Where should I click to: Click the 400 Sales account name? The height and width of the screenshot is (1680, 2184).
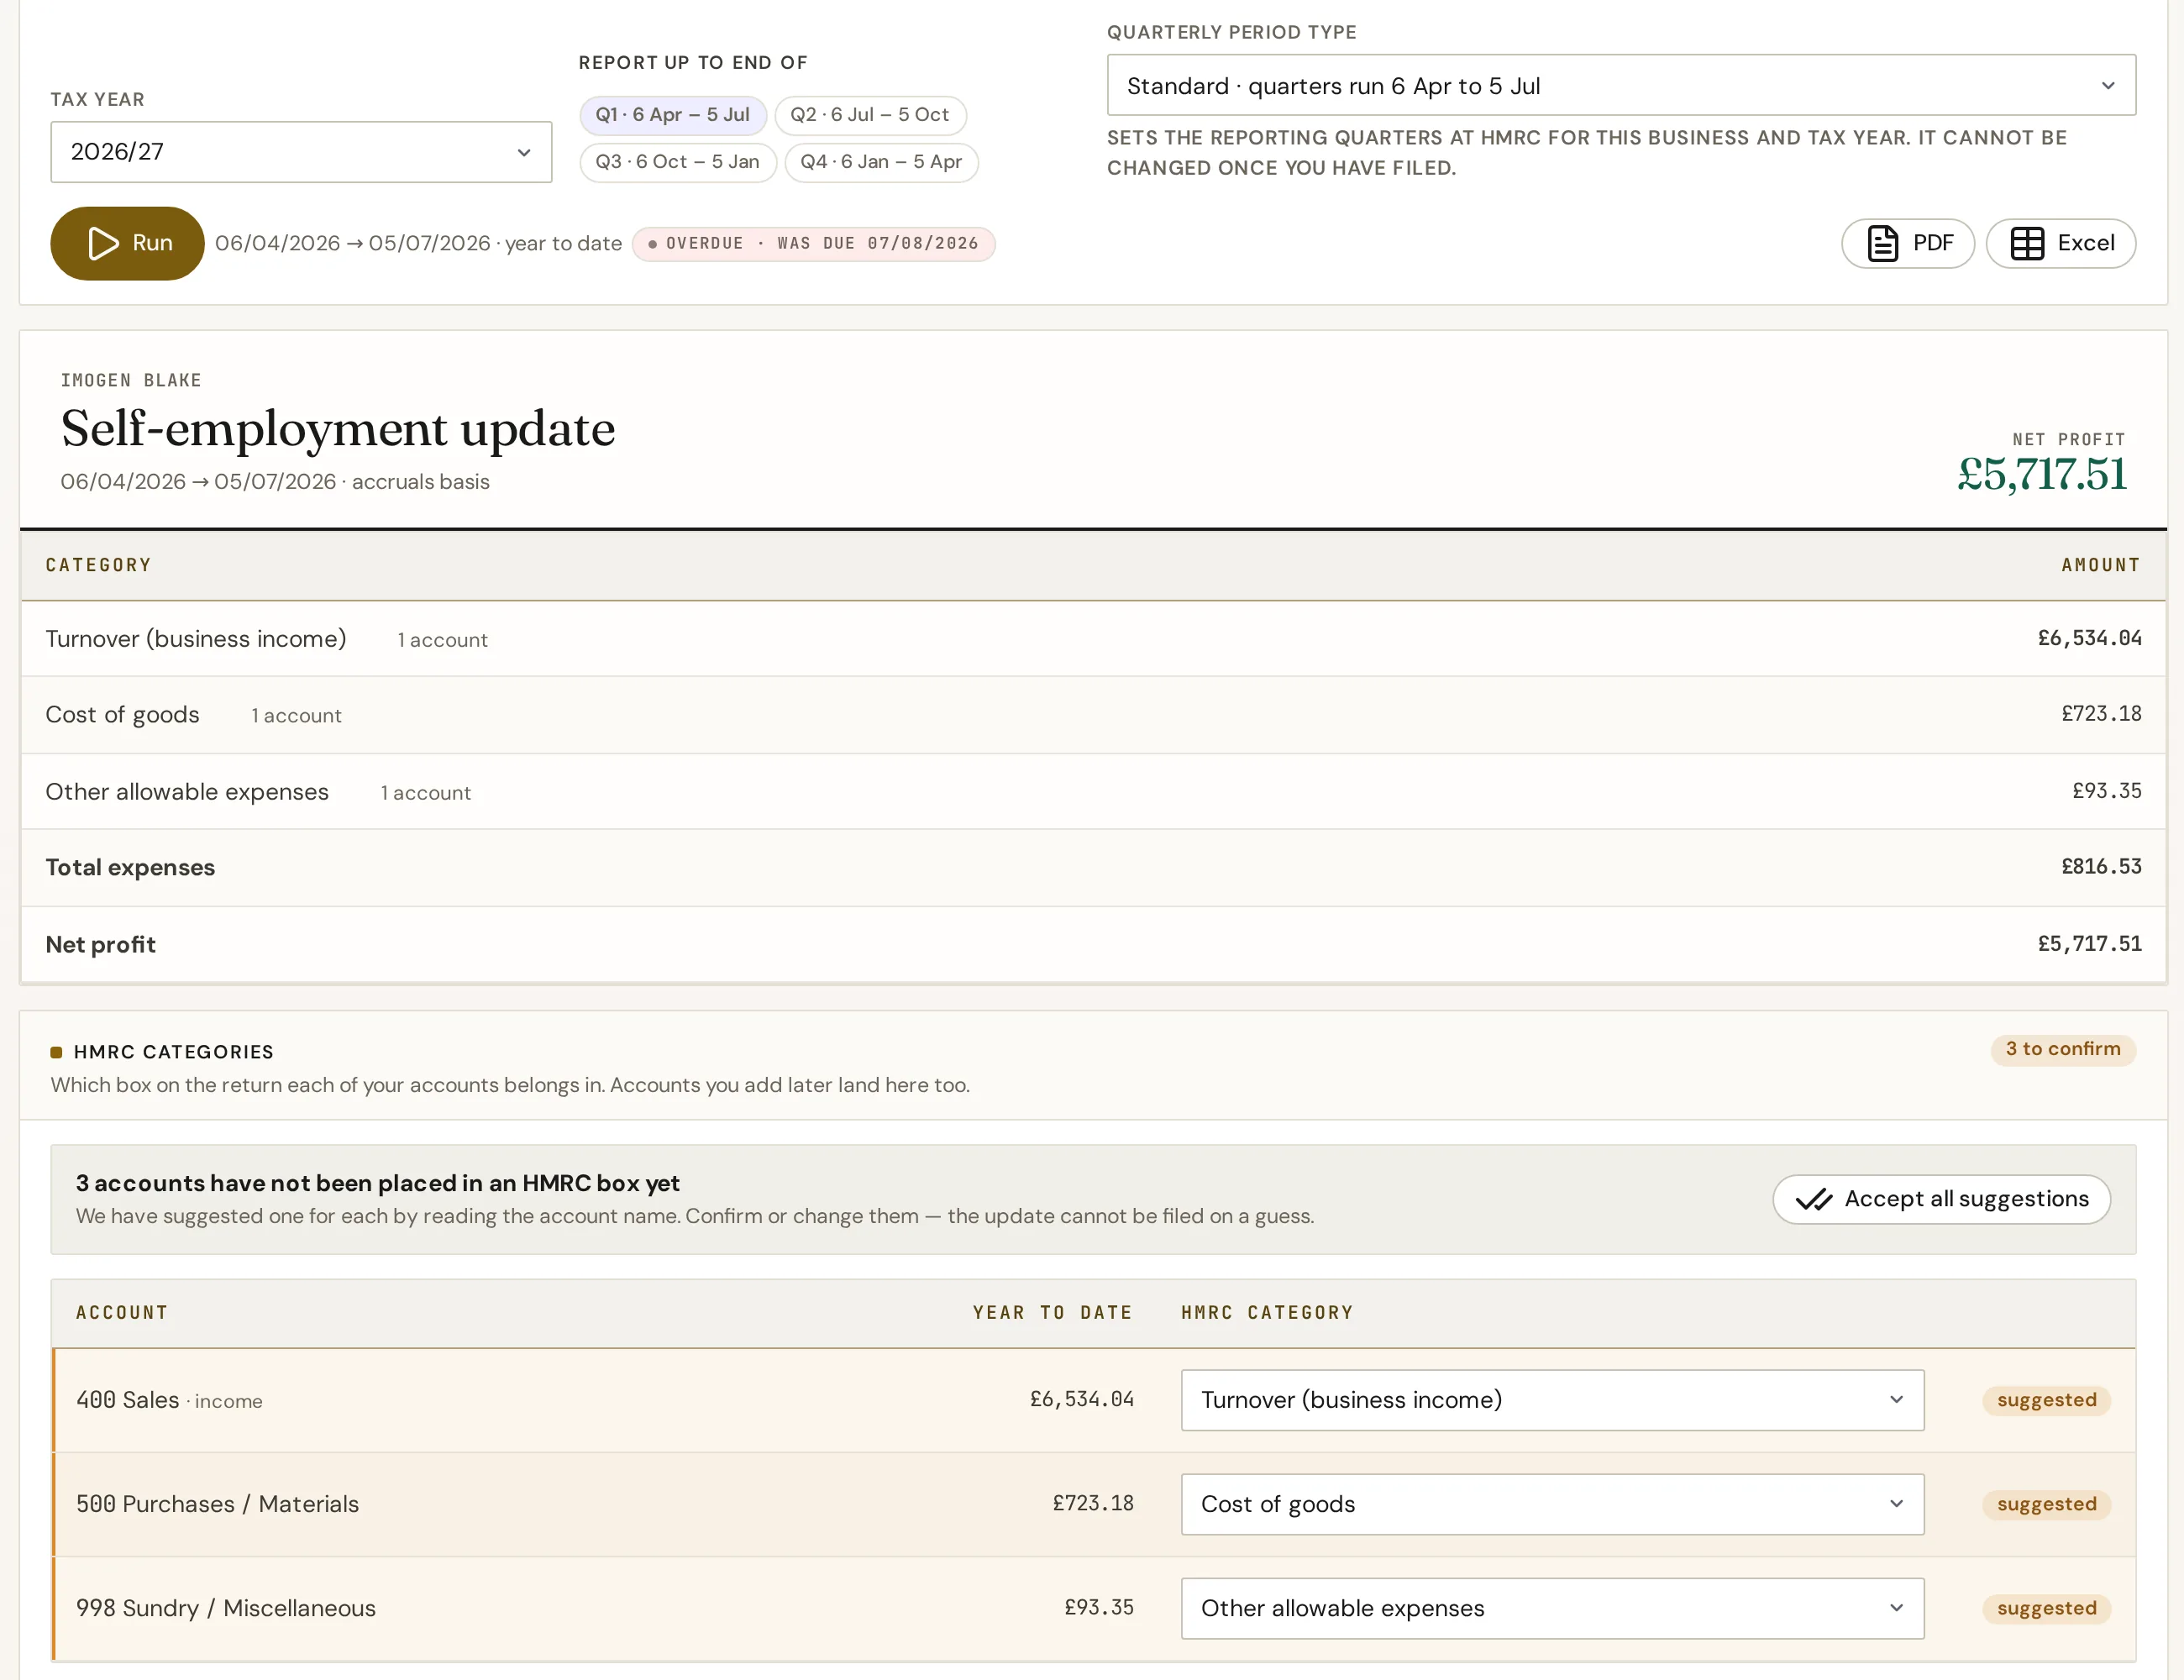click(x=127, y=1400)
